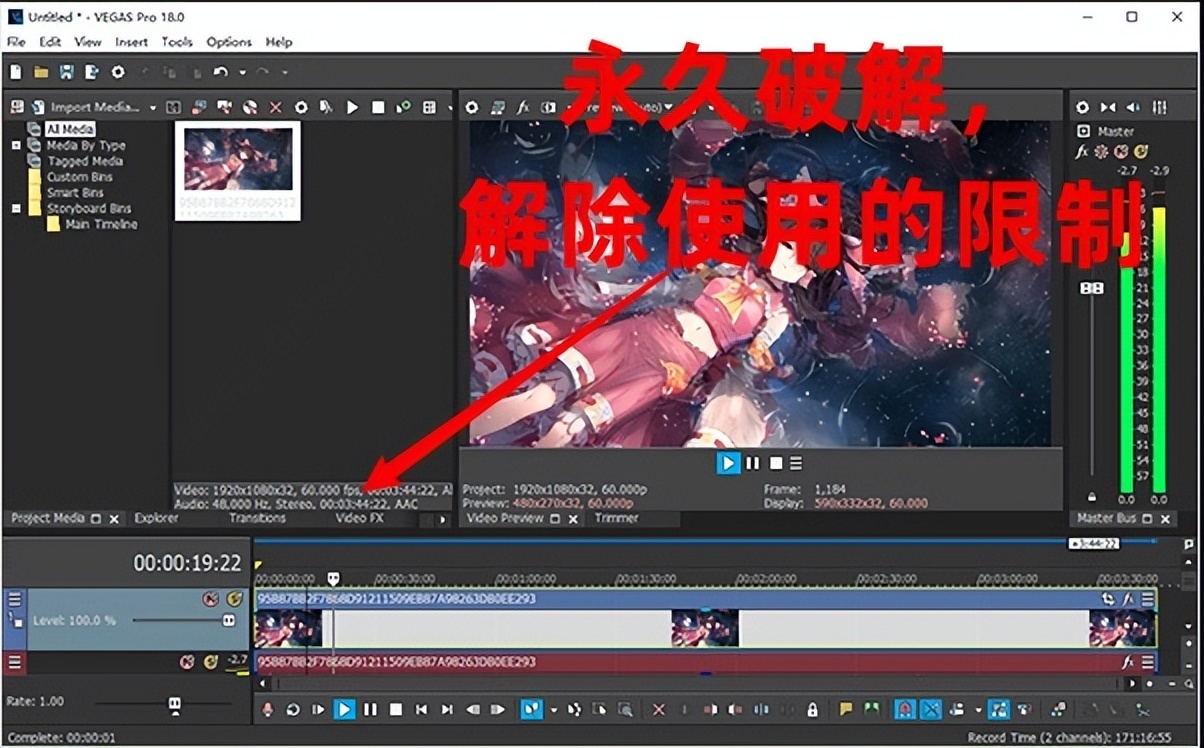This screenshot has height=748, width=1204.
Task: Solo the audio track
Action: click(211, 662)
